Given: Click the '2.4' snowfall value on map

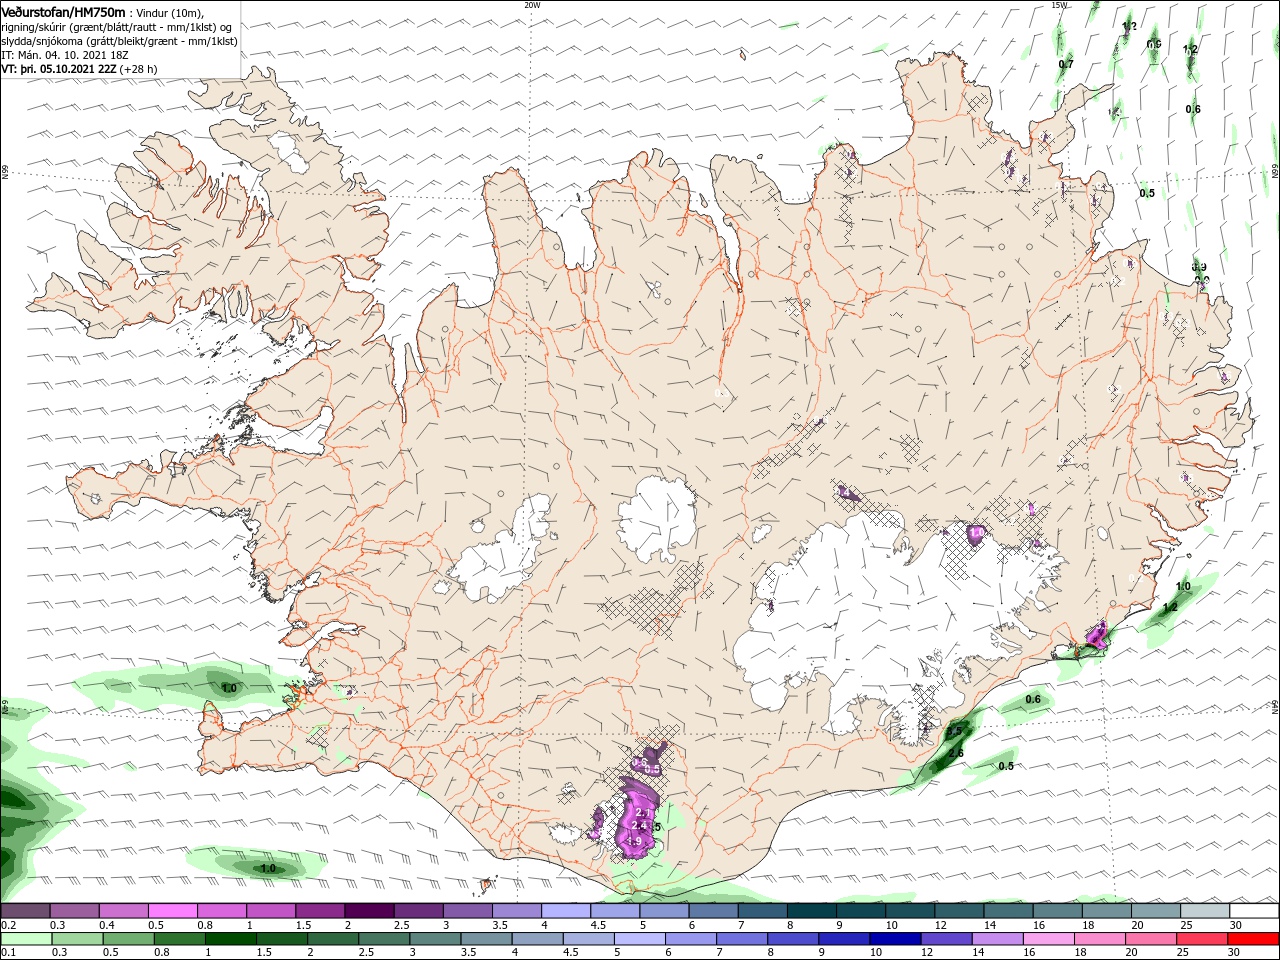Looking at the screenshot, I should [x=641, y=827].
